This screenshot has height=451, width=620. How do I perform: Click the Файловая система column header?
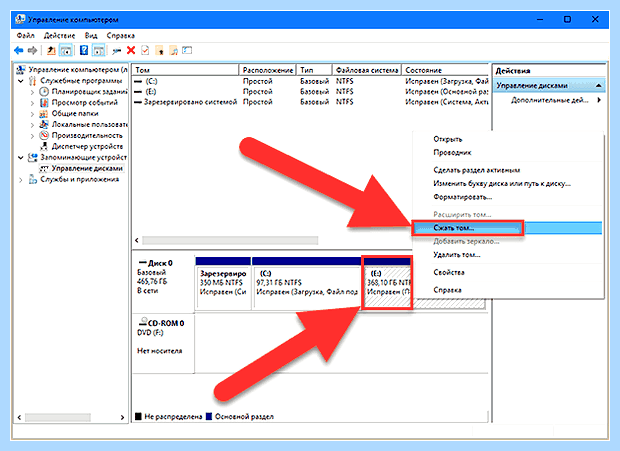(367, 70)
